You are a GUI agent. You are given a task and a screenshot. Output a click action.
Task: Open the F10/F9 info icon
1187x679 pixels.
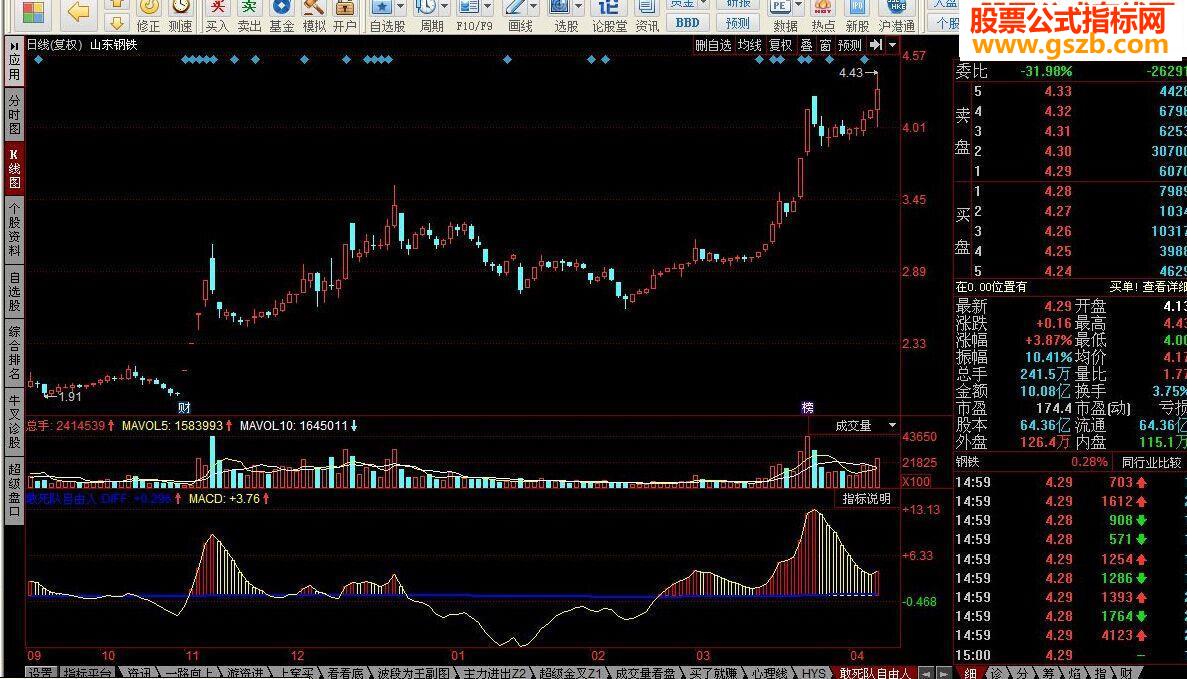469,8
